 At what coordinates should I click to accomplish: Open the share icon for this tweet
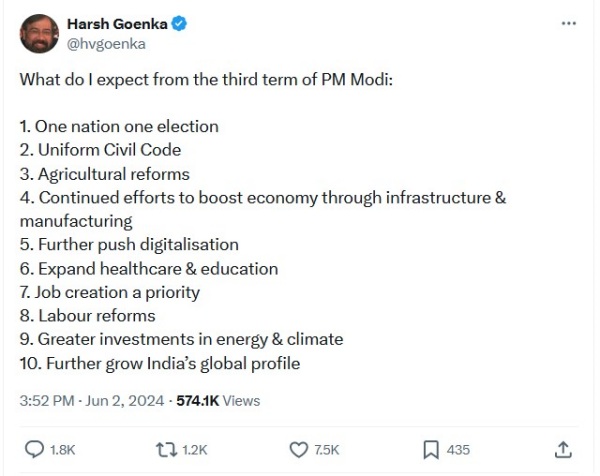click(562, 449)
